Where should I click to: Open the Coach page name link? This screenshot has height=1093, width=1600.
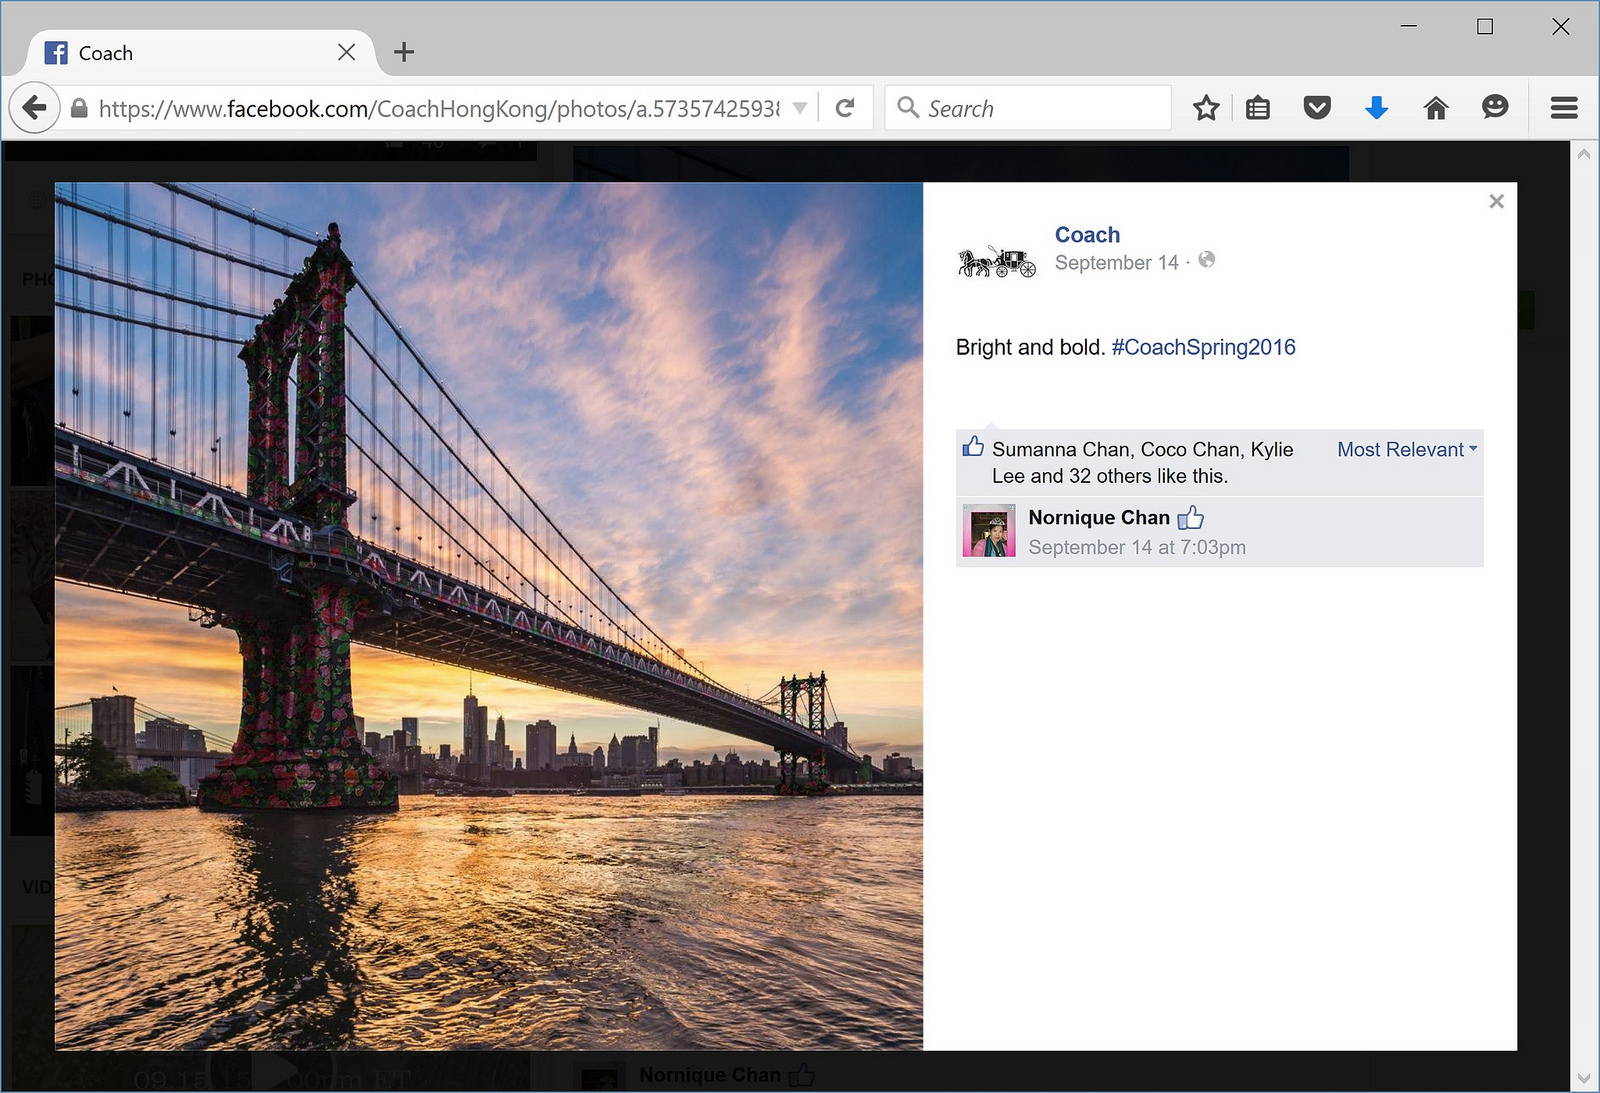pyautogui.click(x=1087, y=235)
